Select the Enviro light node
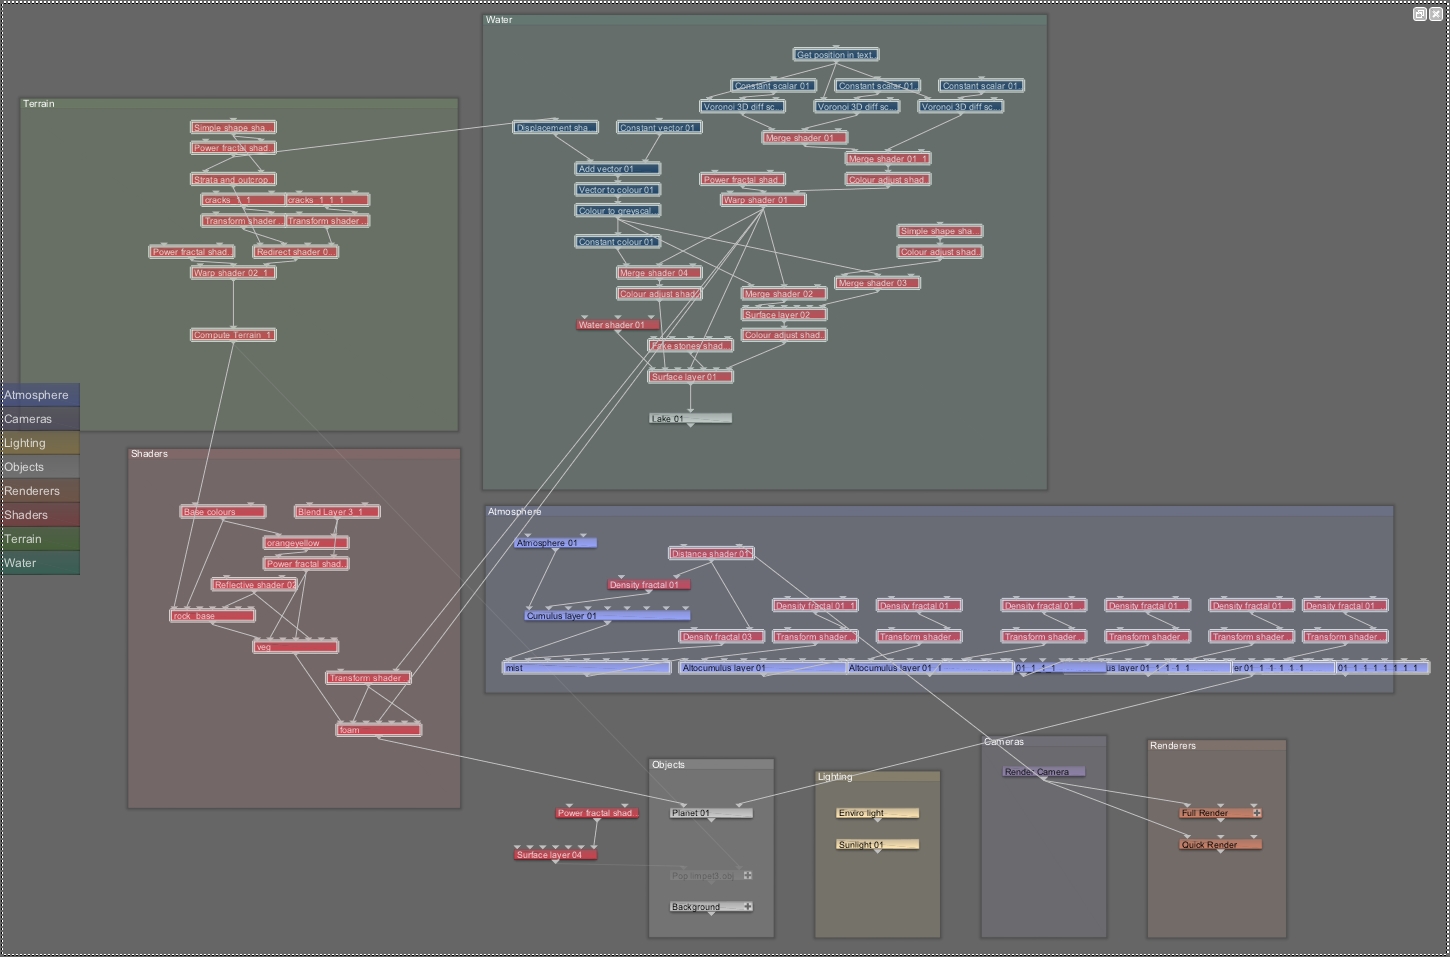1450x957 pixels. 877,813
